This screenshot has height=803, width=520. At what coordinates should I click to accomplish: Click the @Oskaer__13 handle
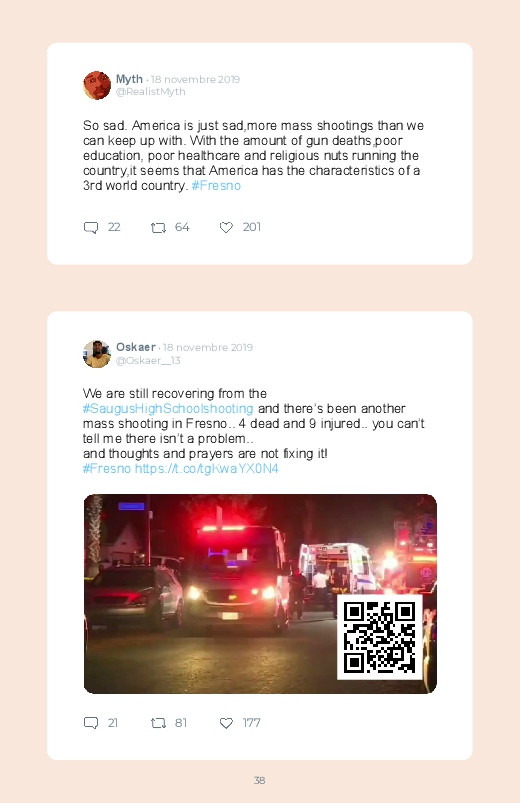point(148,361)
